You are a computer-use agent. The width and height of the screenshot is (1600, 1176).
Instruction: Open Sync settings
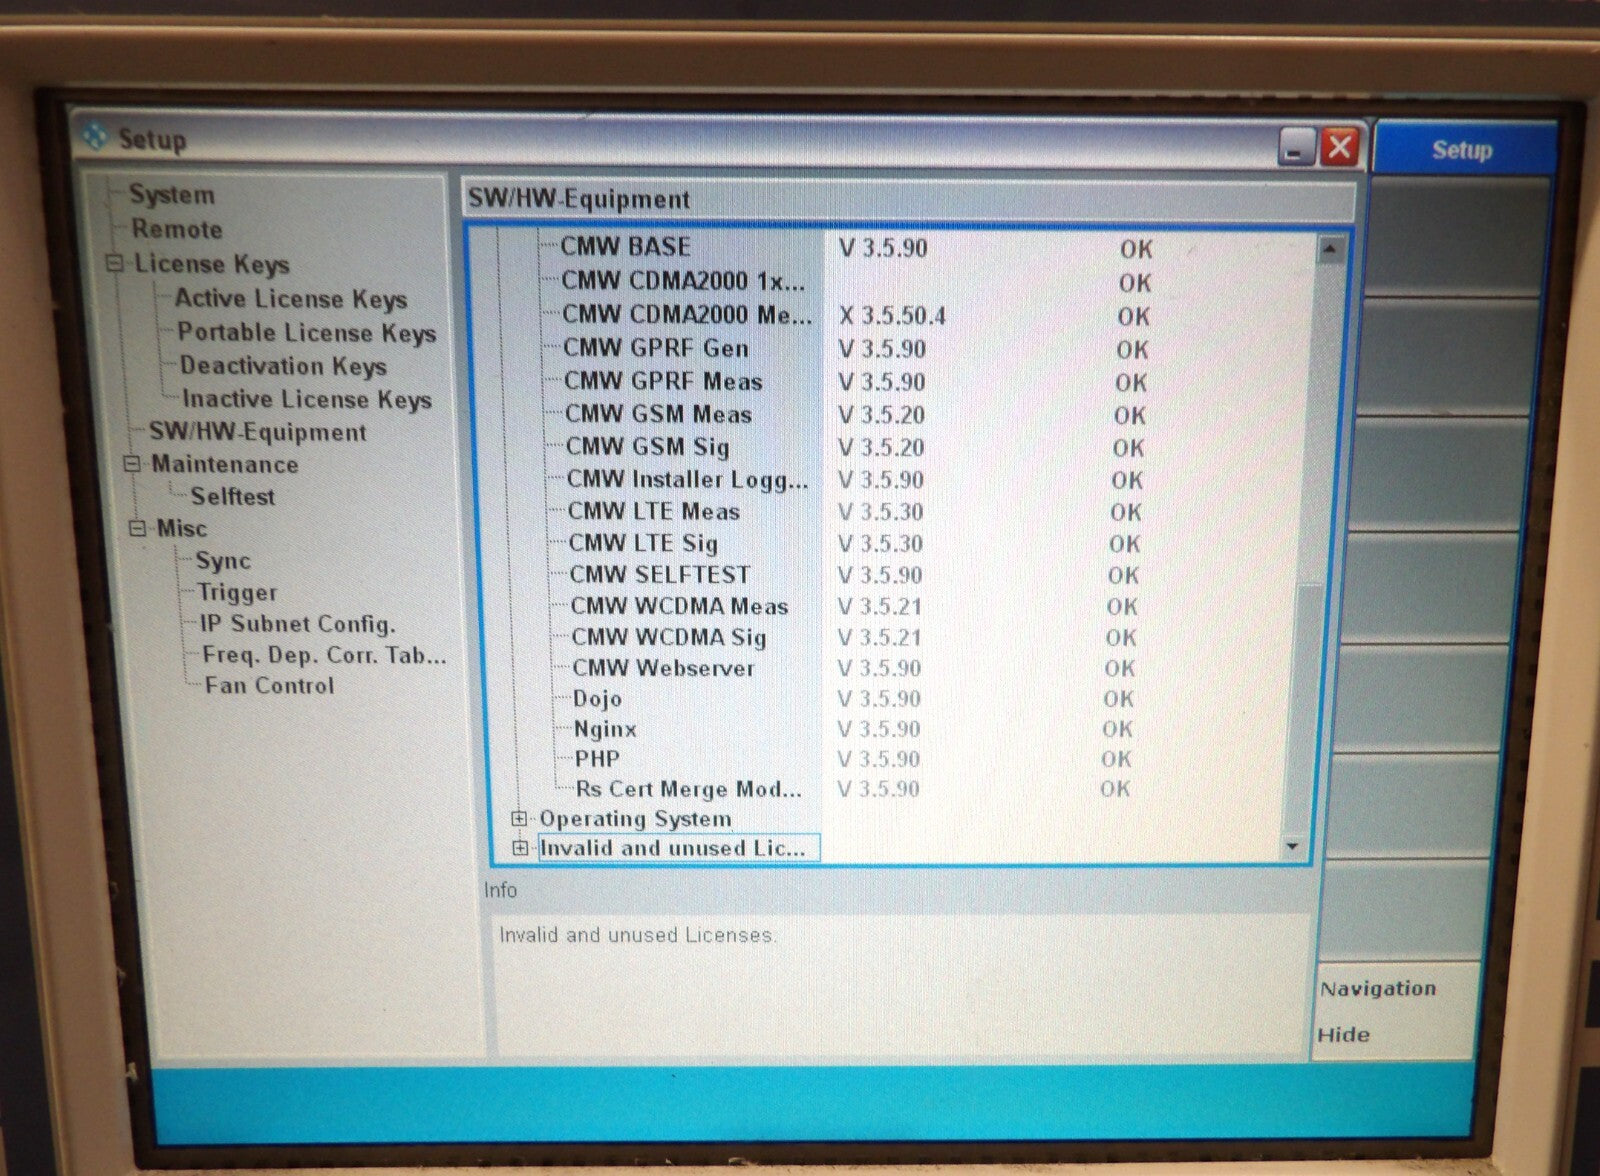(222, 561)
